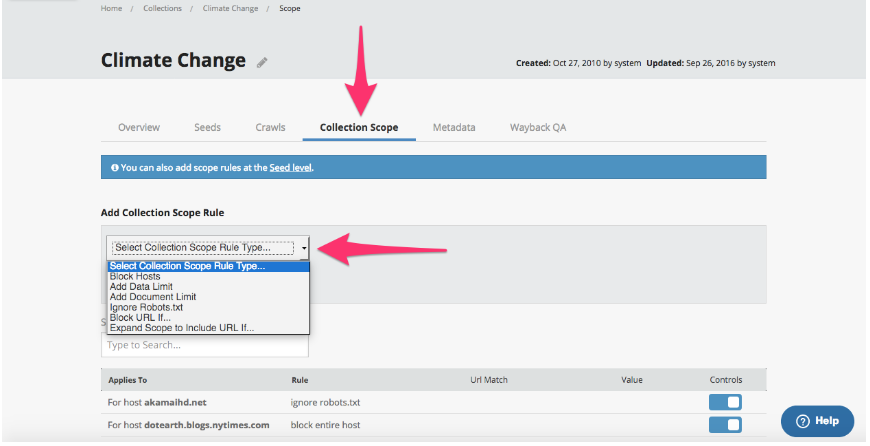Go to the Crawls tab
This screenshot has height=446, width=870.
tap(270, 128)
